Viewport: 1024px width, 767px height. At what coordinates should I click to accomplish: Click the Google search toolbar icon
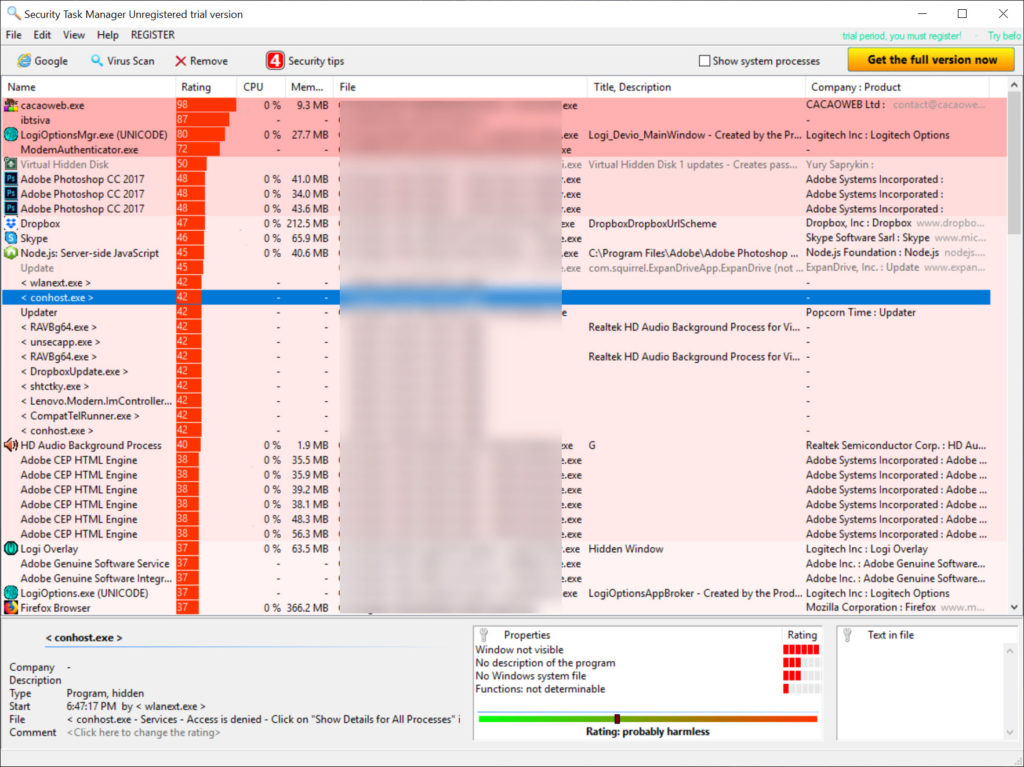click(24, 61)
